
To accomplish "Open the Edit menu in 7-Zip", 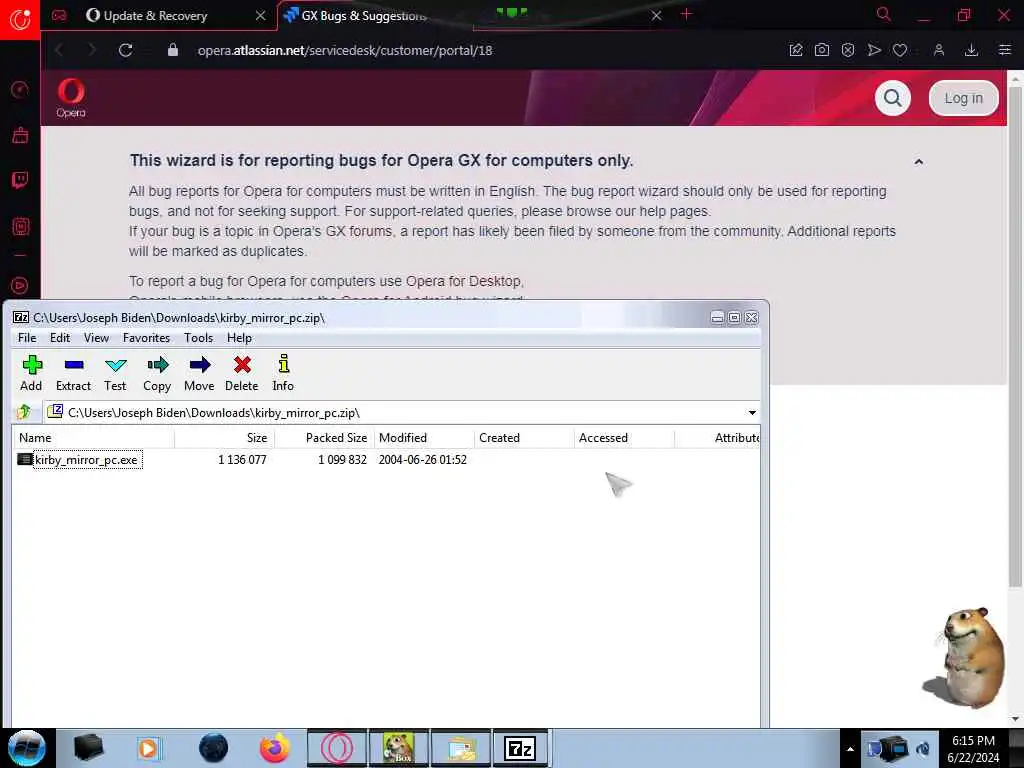I will pyautogui.click(x=59, y=338).
